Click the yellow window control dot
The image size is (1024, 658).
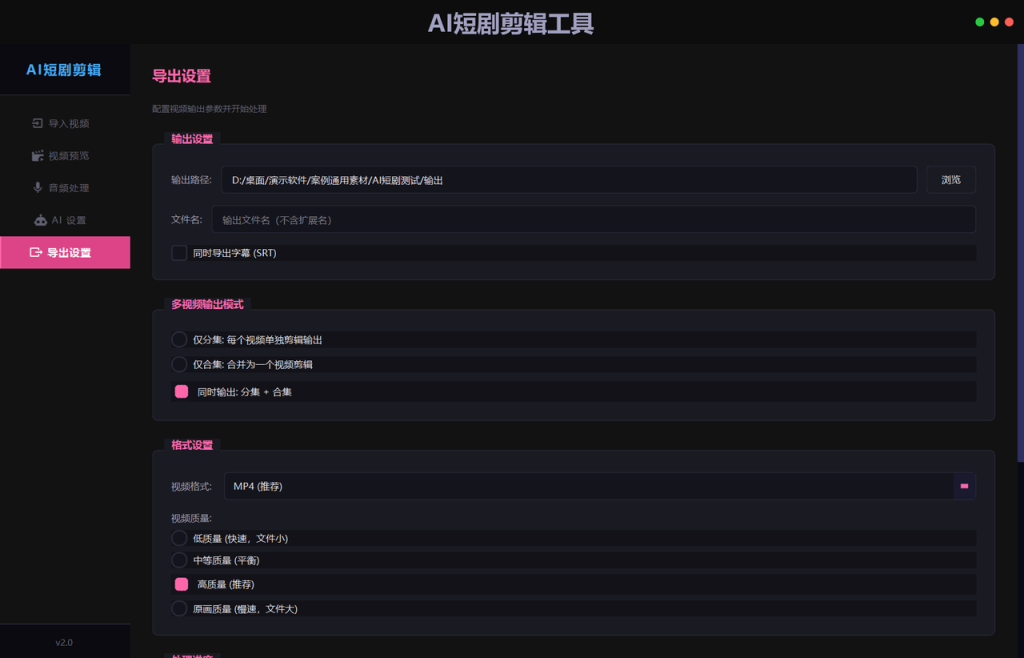pos(994,22)
